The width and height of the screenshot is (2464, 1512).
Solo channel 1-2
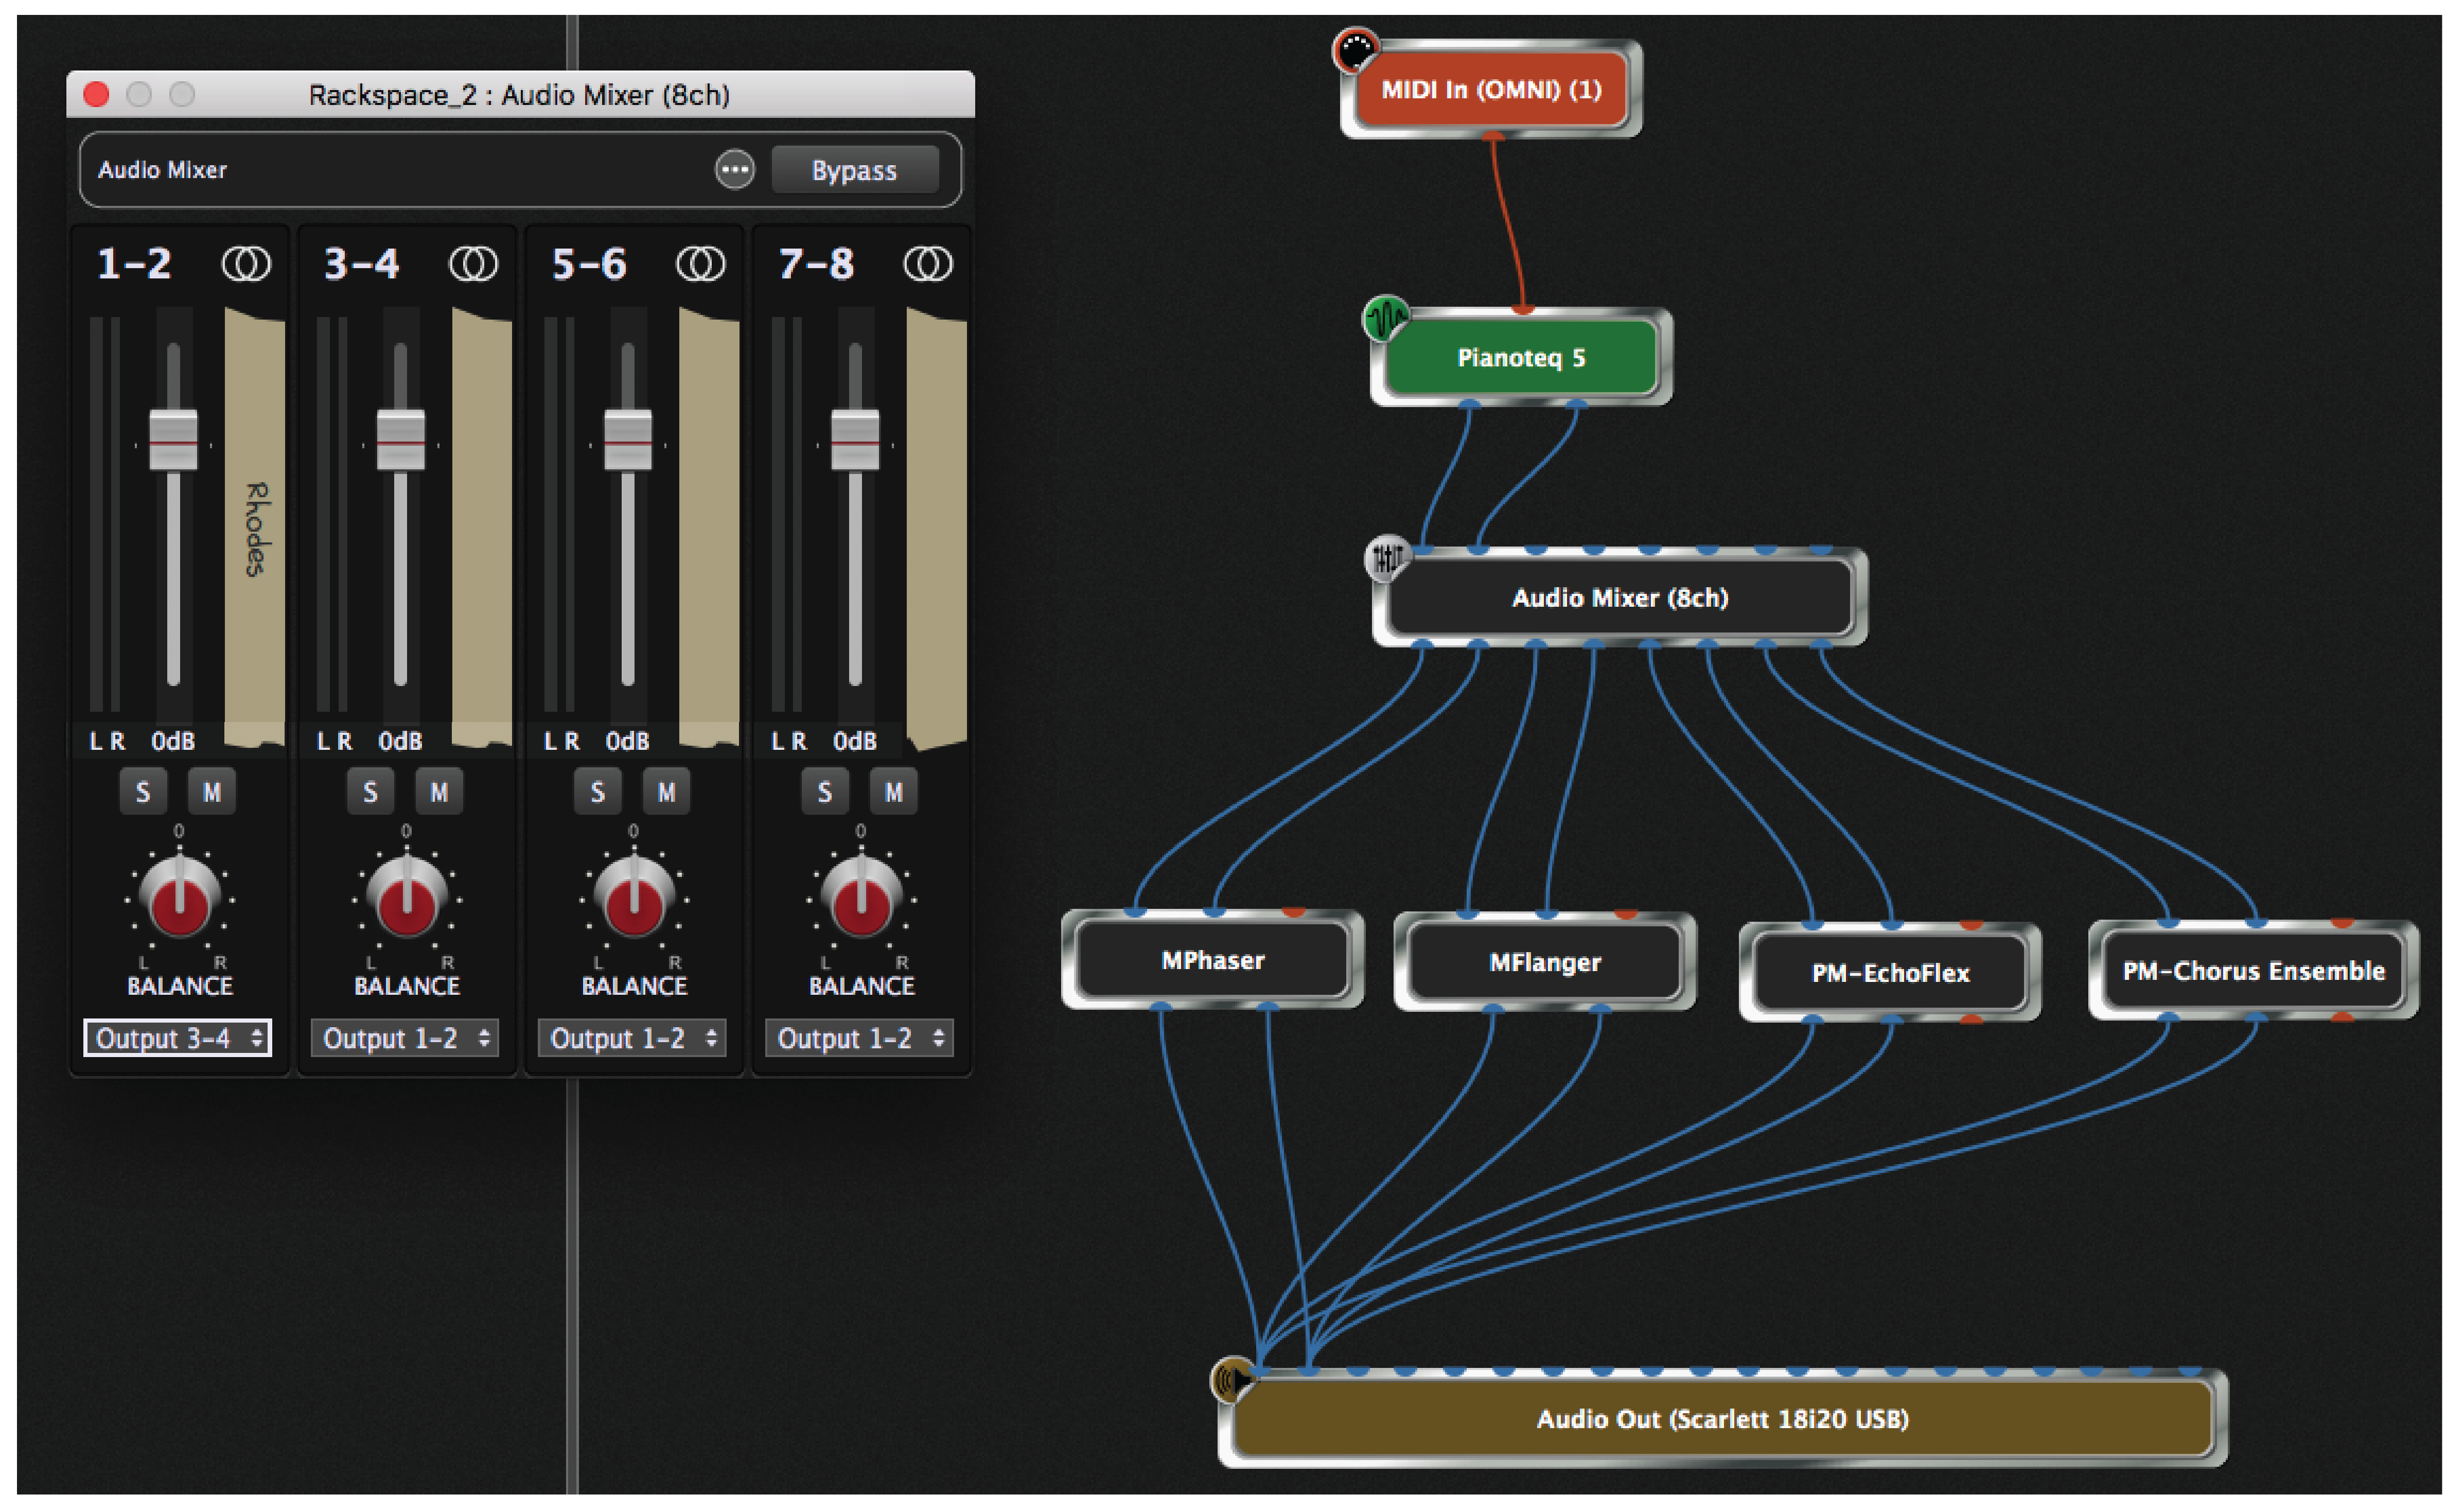click(143, 792)
